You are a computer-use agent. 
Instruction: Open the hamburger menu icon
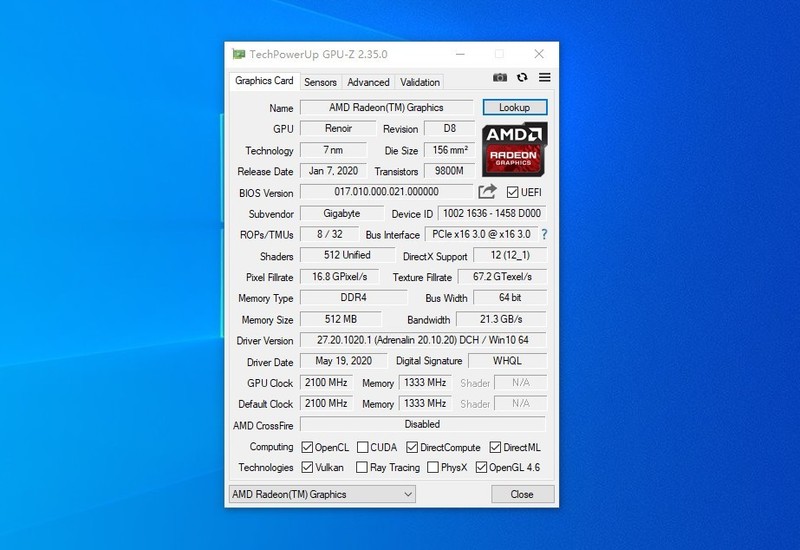click(544, 78)
